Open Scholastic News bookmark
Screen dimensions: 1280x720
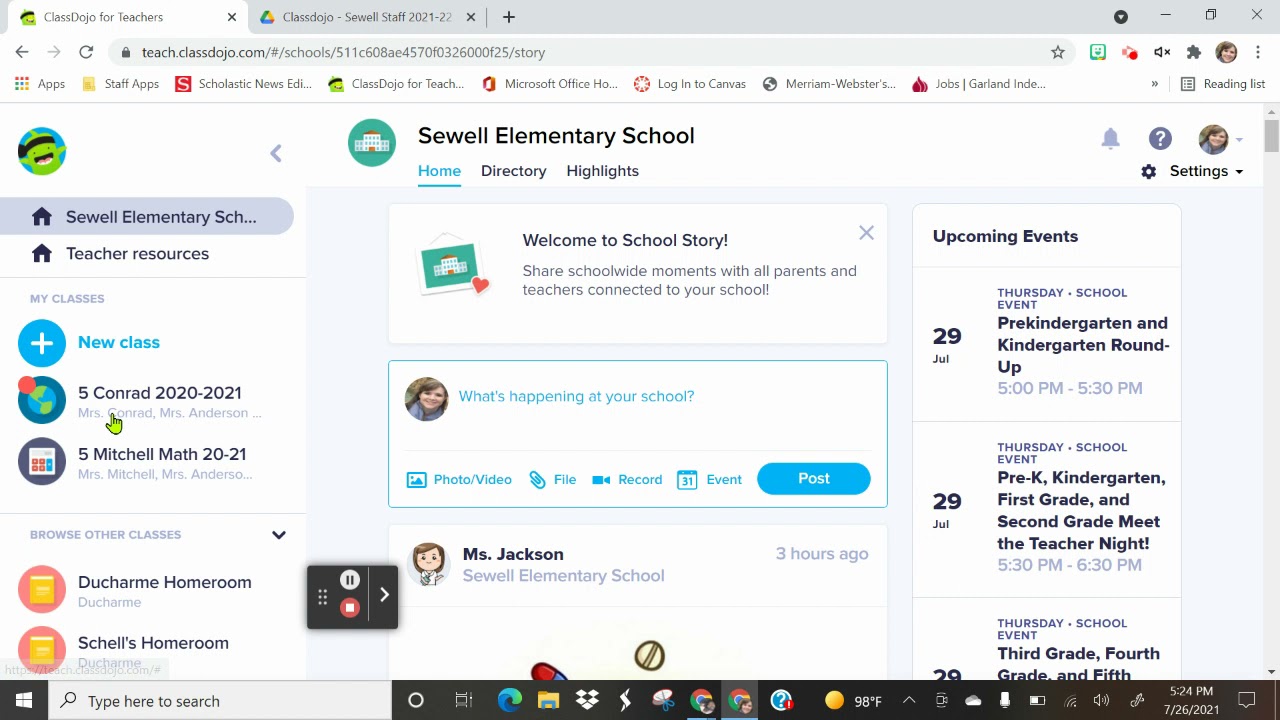244,84
